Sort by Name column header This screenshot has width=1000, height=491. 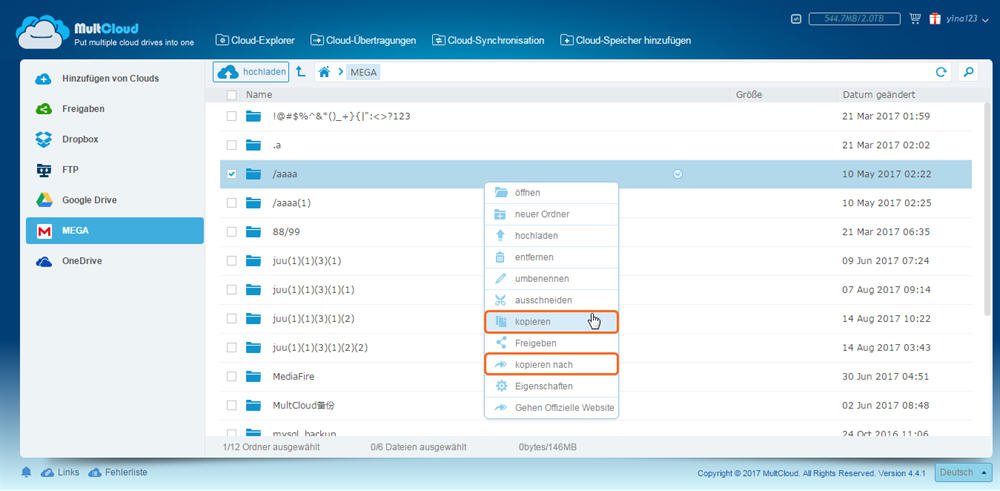pyautogui.click(x=259, y=94)
